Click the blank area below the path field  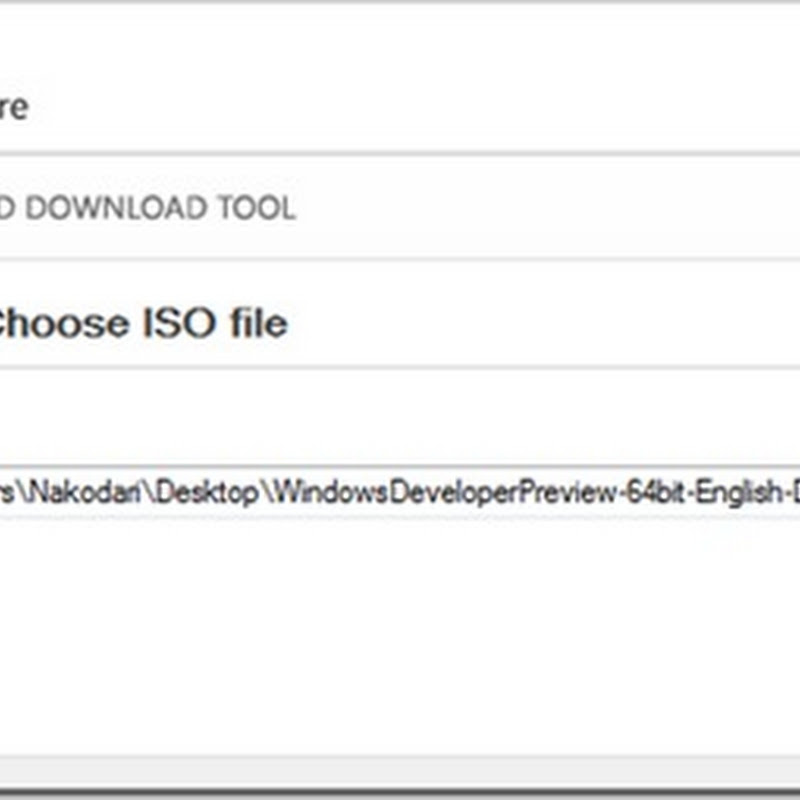tap(400, 630)
